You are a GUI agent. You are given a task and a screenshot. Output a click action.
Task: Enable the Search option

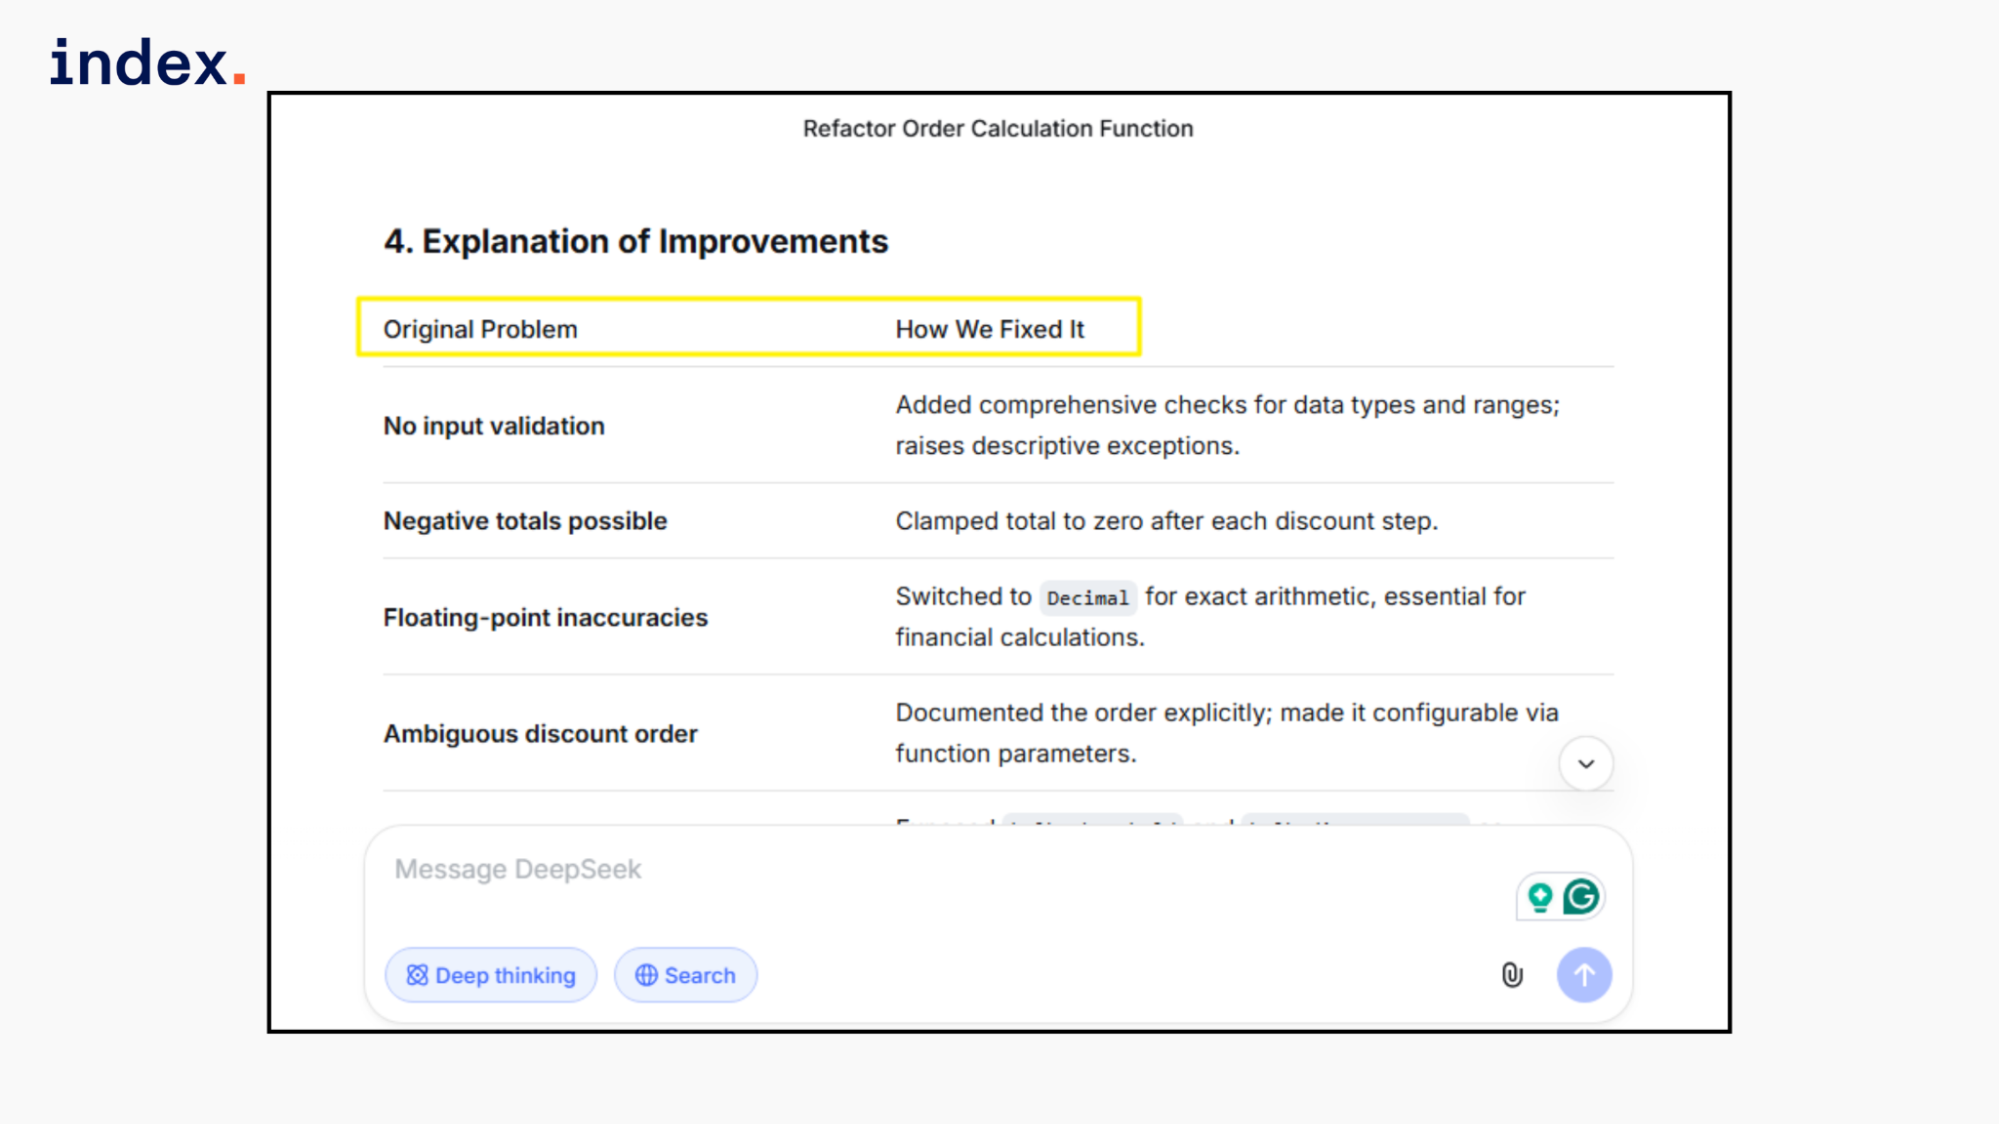coord(686,975)
